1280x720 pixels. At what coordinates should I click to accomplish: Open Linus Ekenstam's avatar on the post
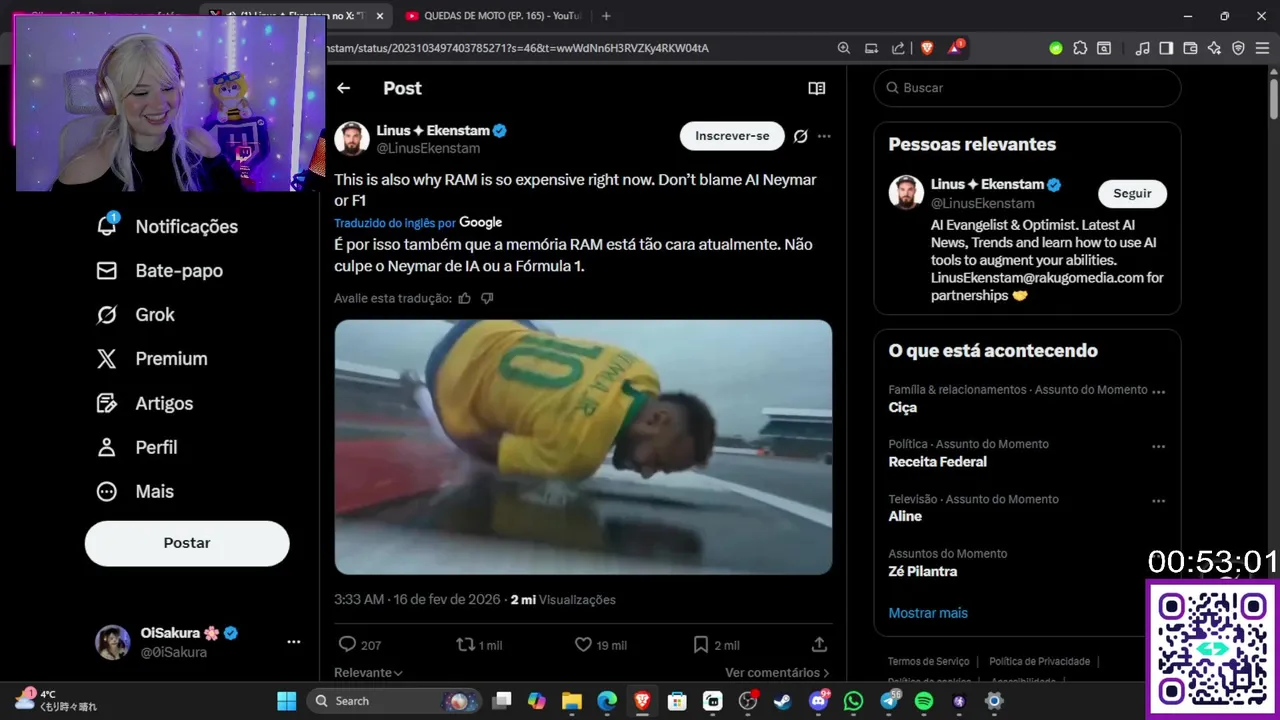coord(352,139)
